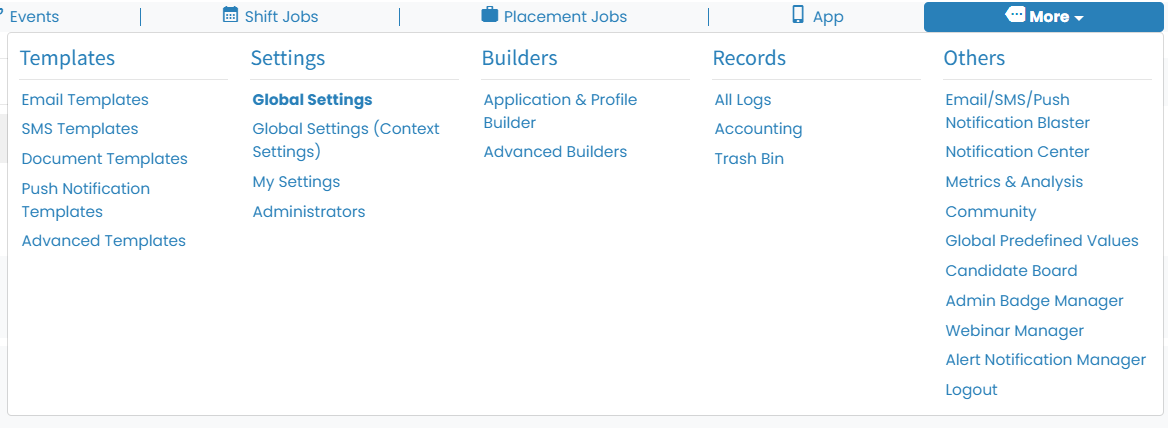Open Alert Notification Manager
This screenshot has height=435, width=1168.
(1045, 361)
